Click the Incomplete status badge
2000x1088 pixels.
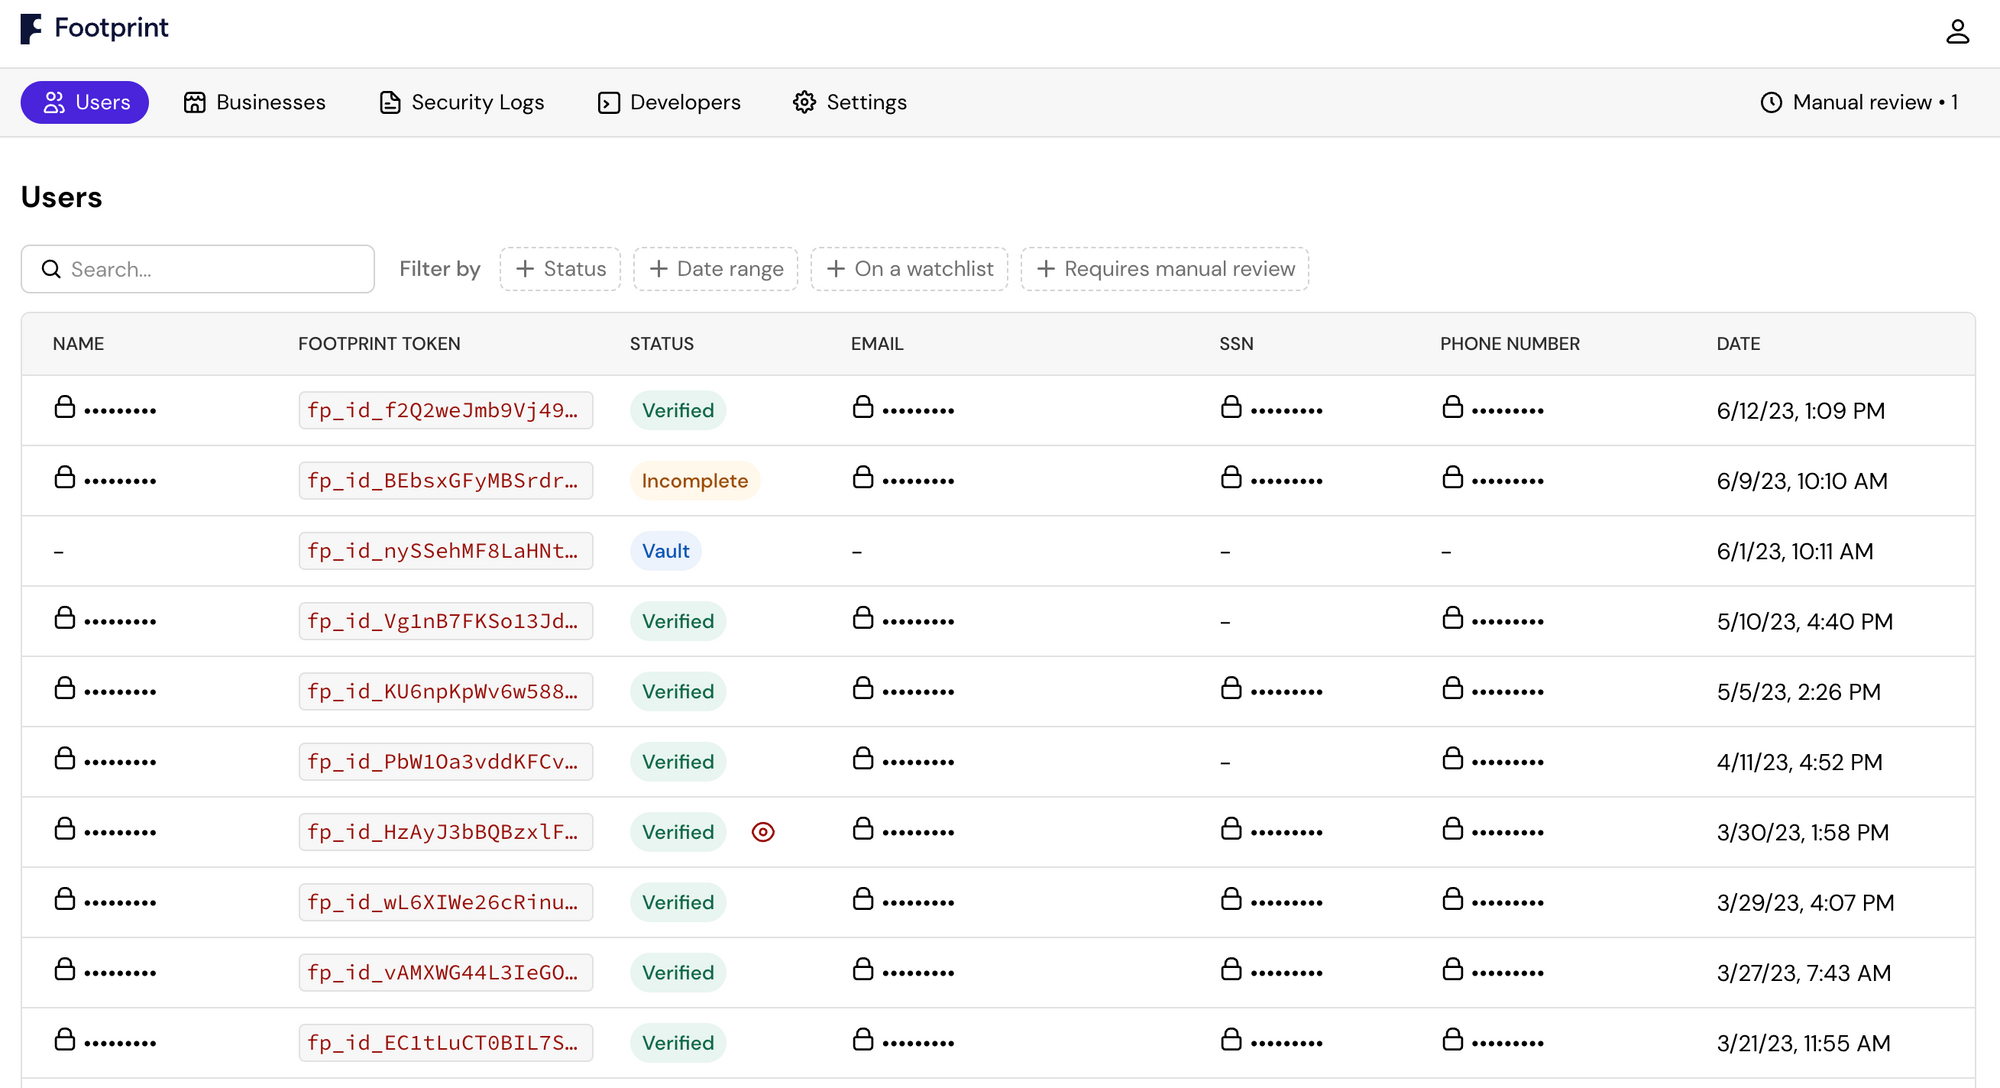(695, 481)
